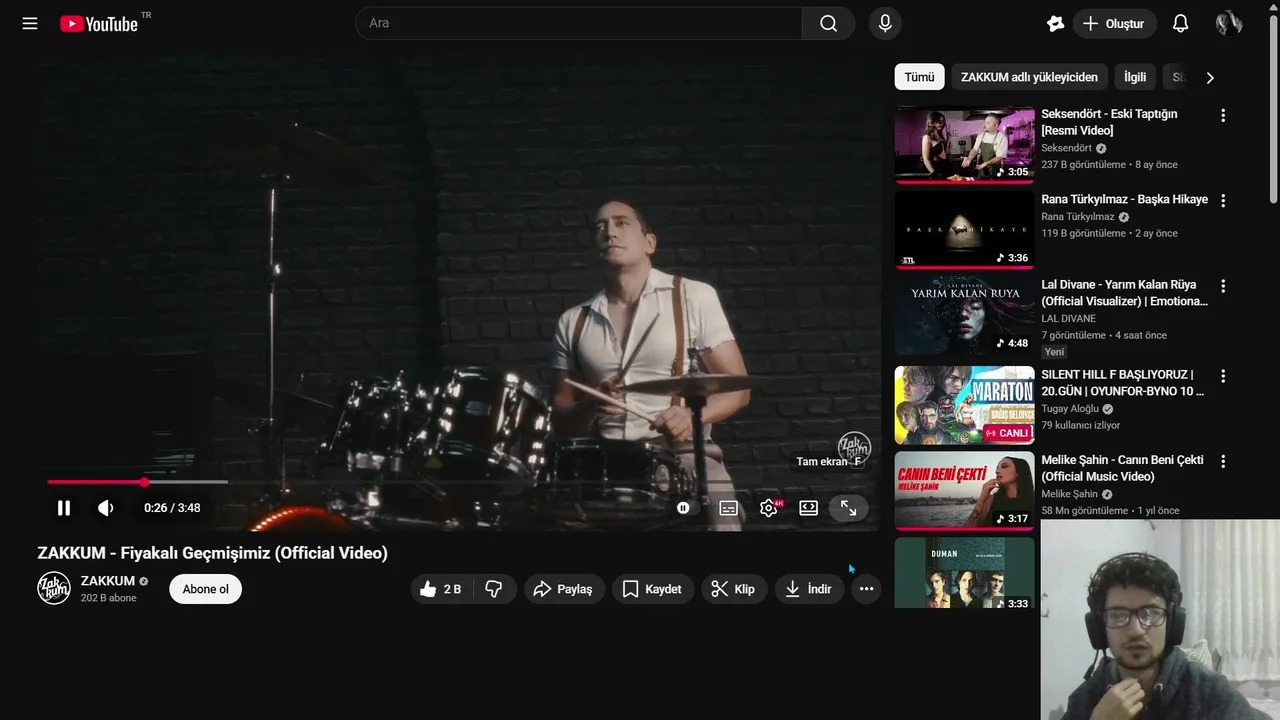Screen dimensions: 1280x720
Task: Pause the video
Action: [x=63, y=508]
